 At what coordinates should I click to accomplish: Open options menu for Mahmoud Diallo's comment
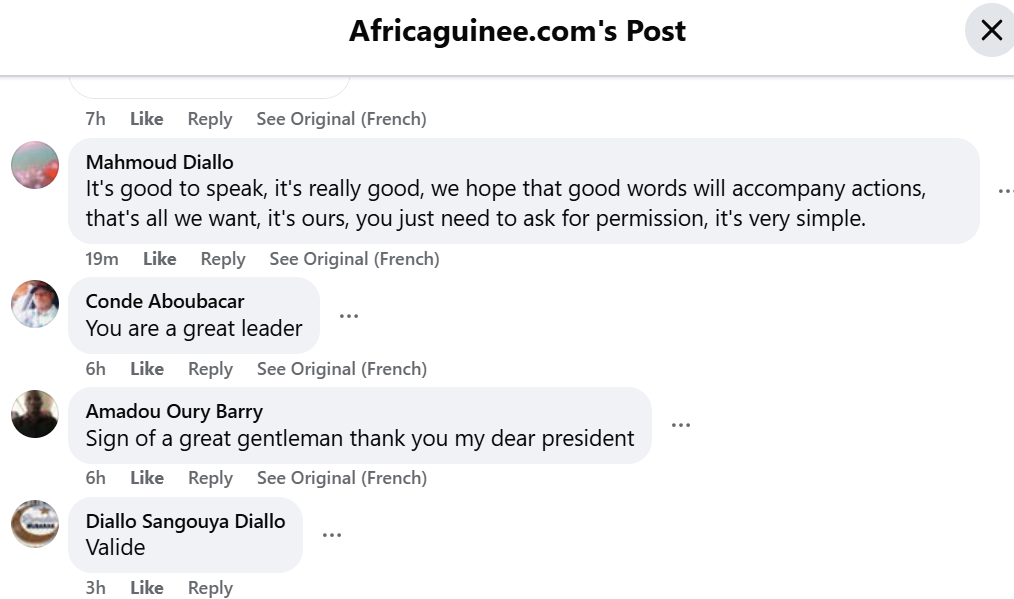point(1005,191)
